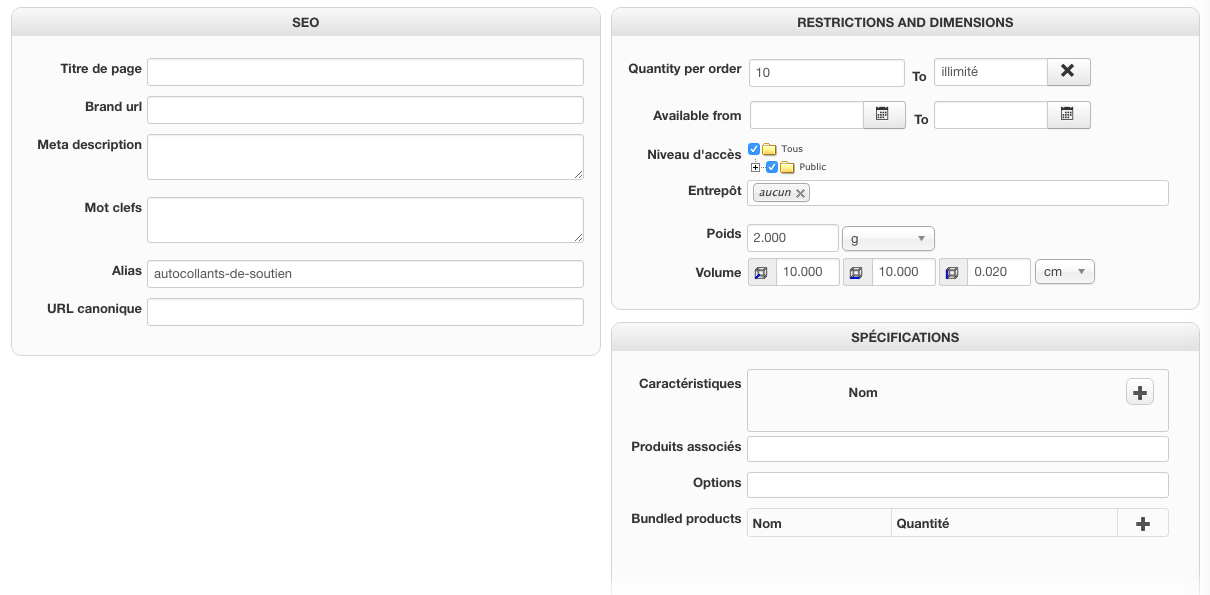Screen dimensions: 1210x595
Task: Clear the quantity per order maximum limit
Action: pos(1068,72)
